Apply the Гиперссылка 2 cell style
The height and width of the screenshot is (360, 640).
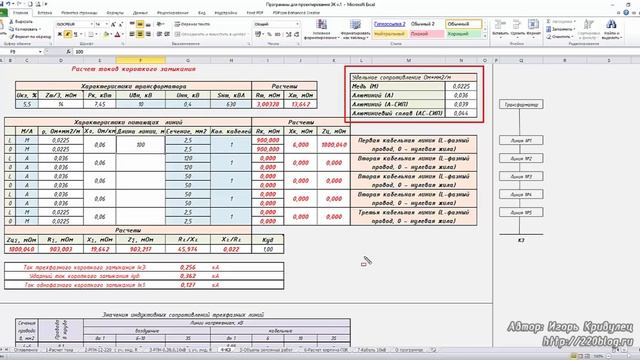390,24
